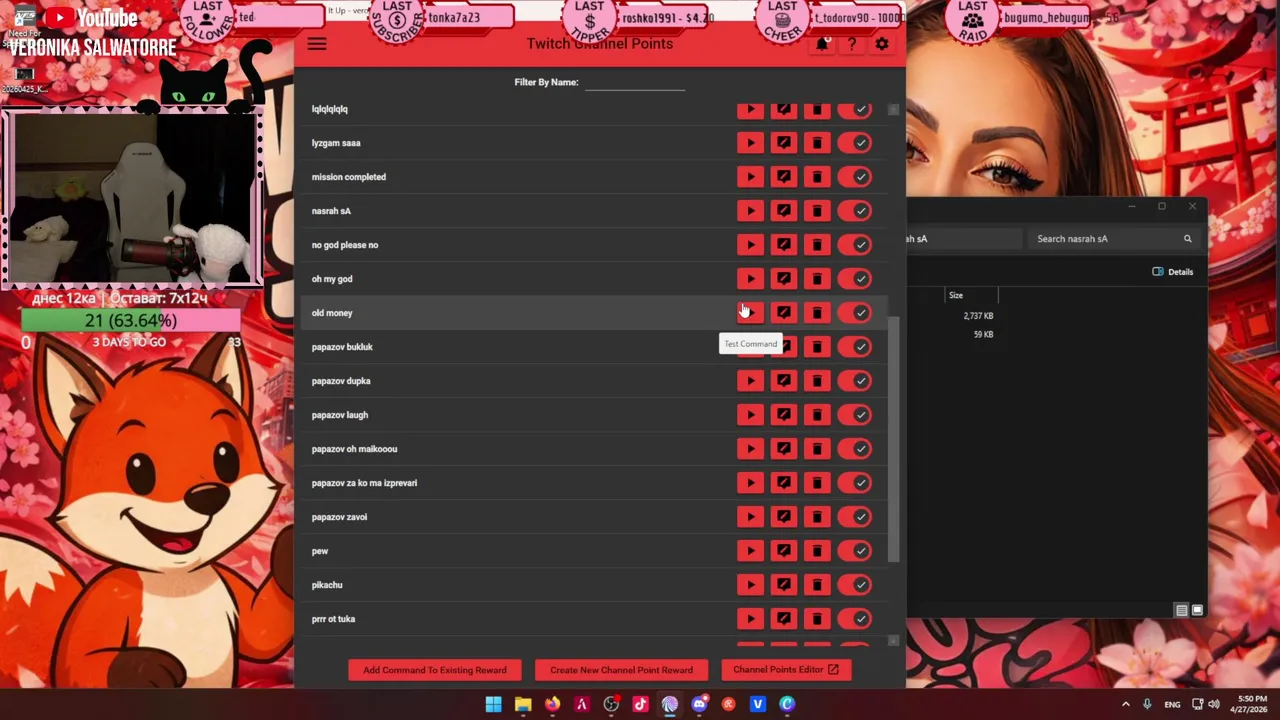Edit the nasrah sA command
This screenshot has height=720, width=1280.
click(x=784, y=211)
